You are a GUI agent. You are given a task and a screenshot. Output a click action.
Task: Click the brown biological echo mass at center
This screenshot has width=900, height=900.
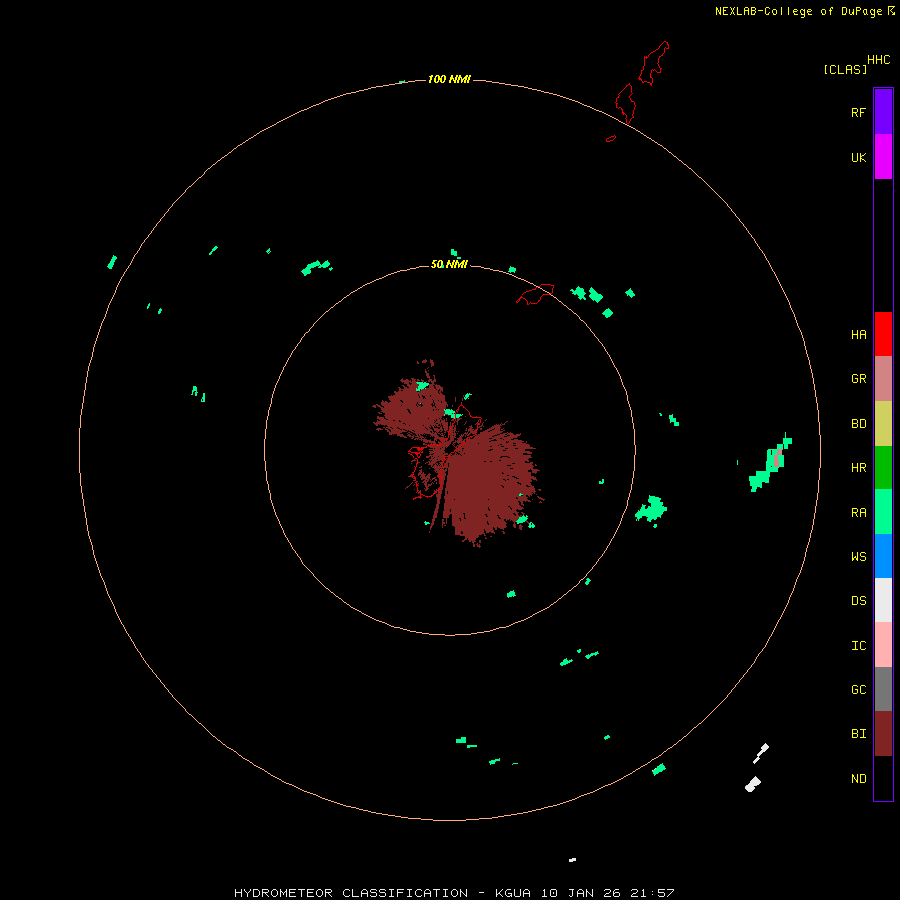pyautogui.click(x=488, y=482)
